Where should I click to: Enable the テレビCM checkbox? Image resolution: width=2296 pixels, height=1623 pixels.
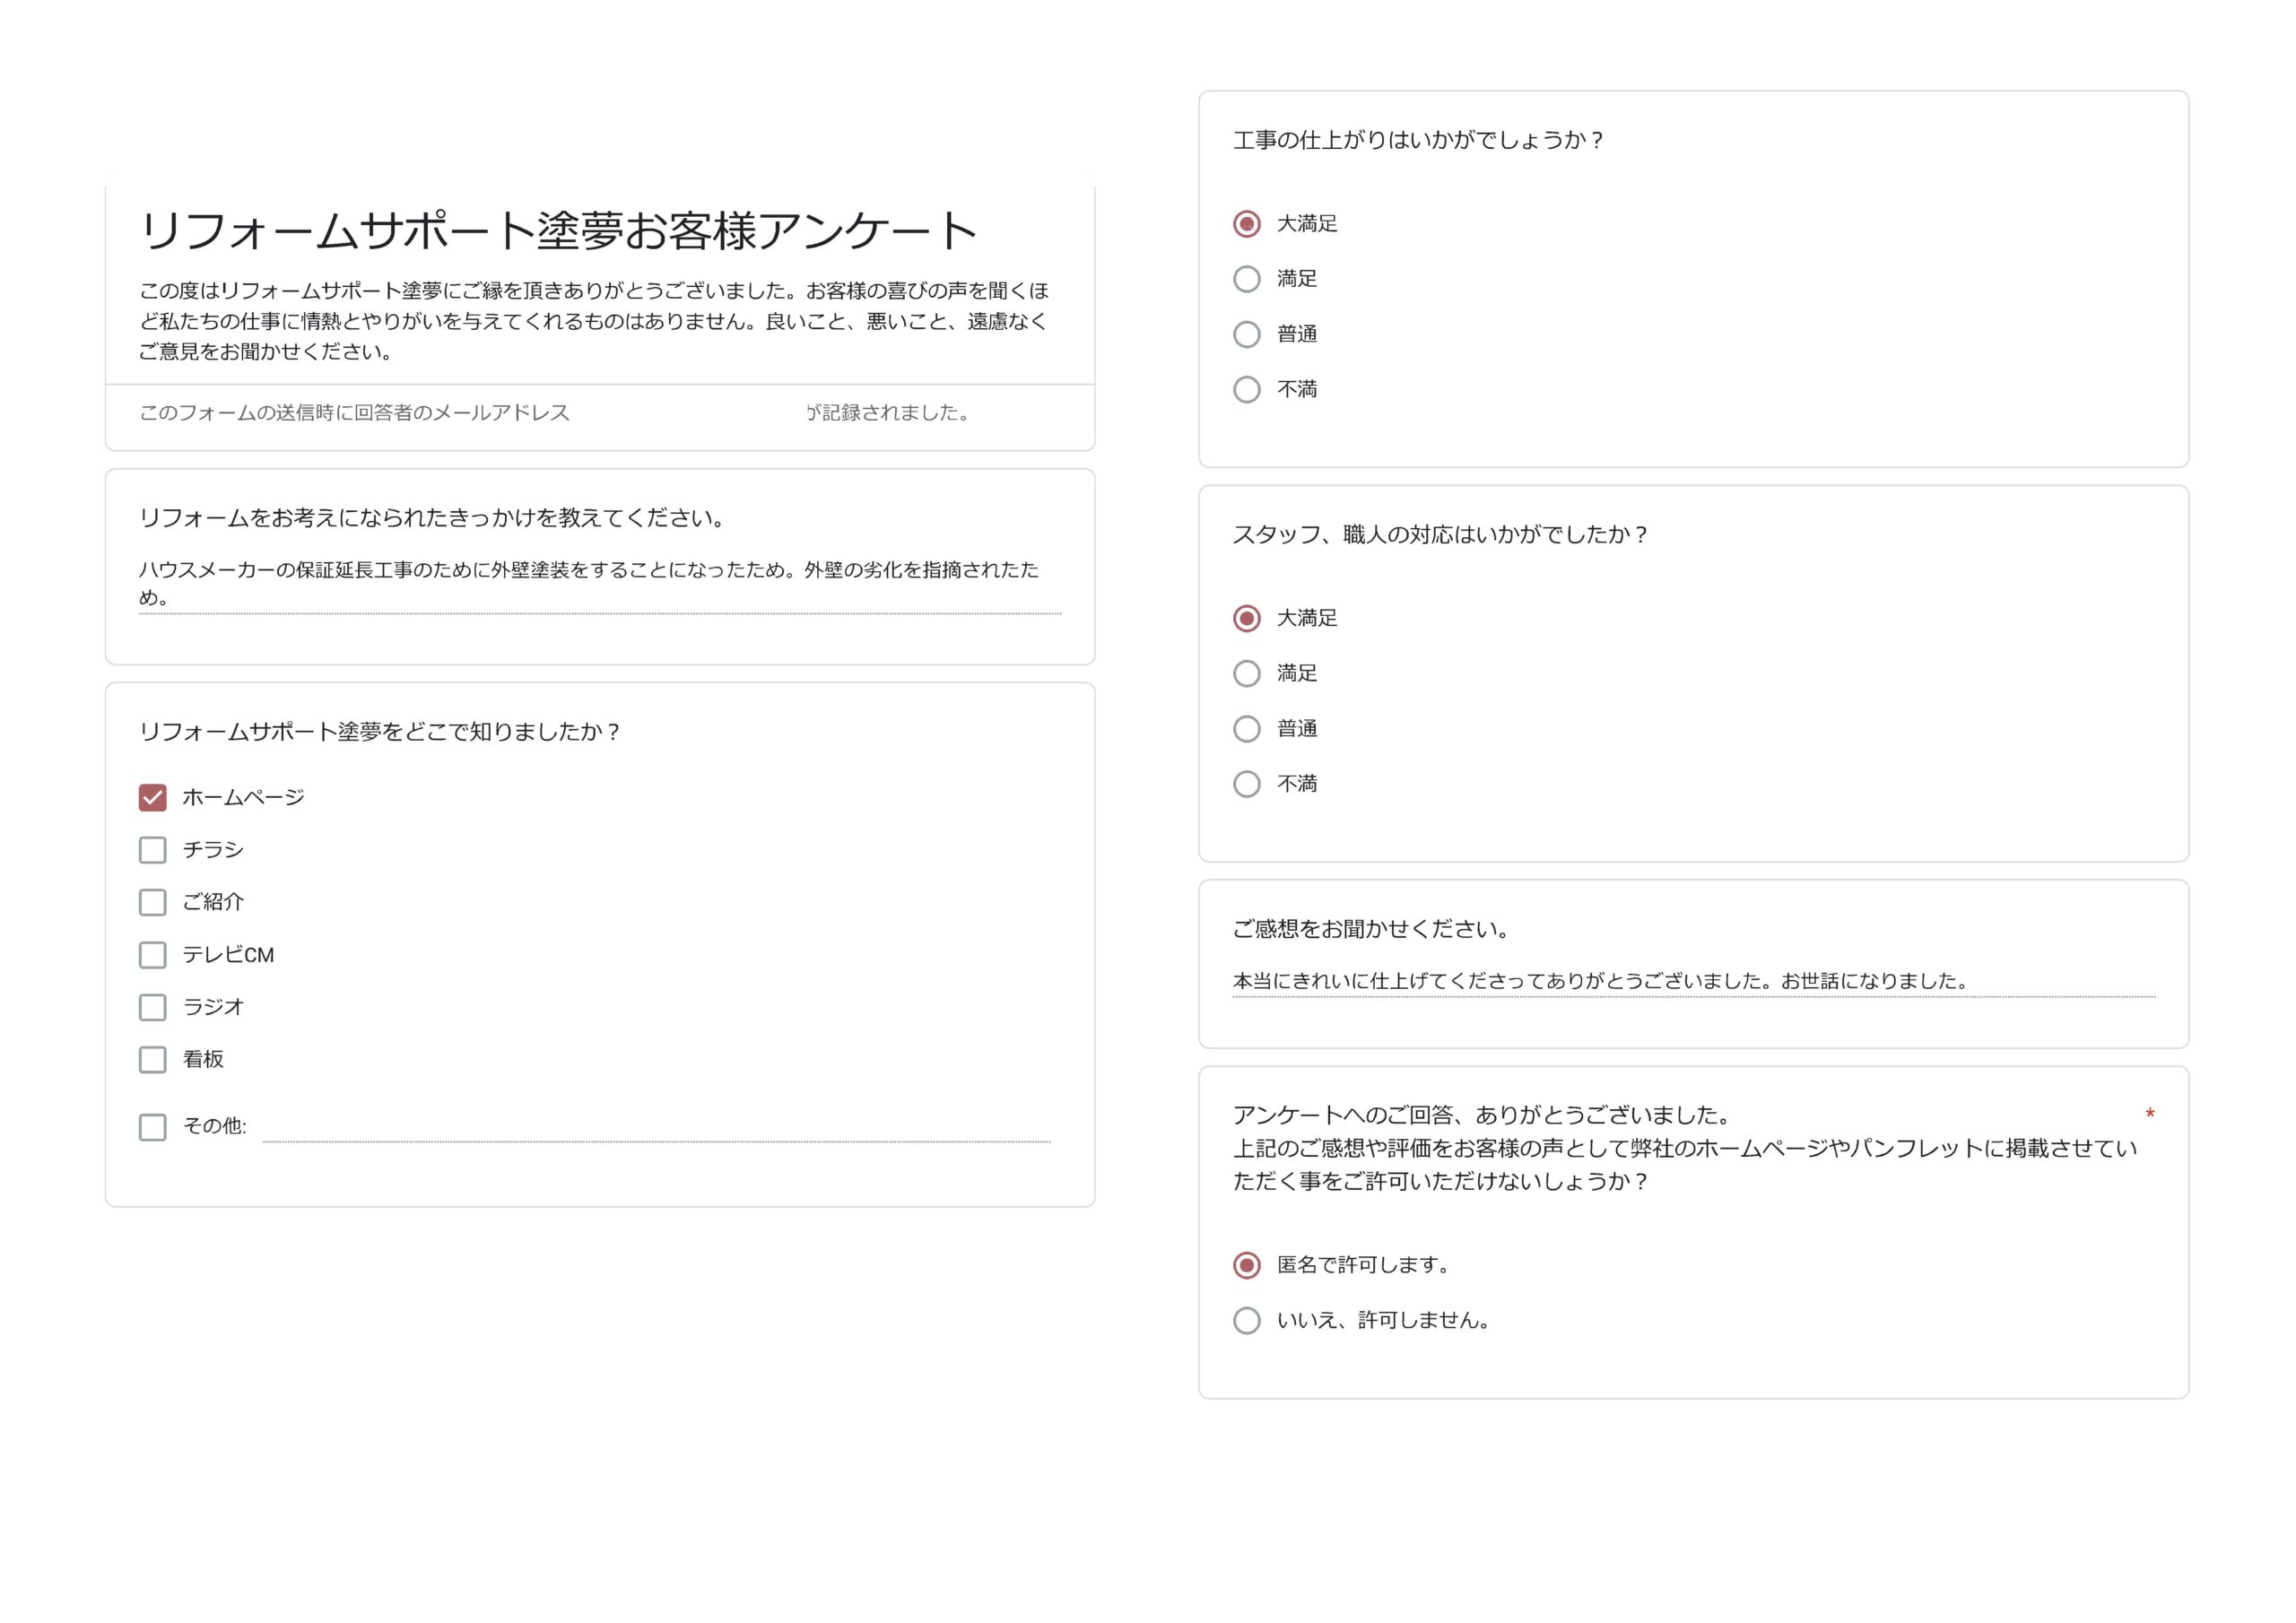coord(152,955)
